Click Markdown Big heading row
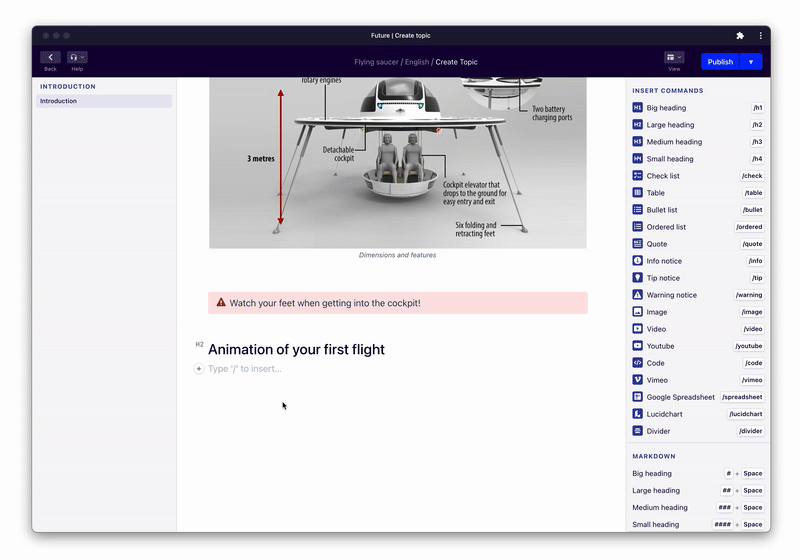Screen dimensions: 800x560 click(x=698, y=473)
